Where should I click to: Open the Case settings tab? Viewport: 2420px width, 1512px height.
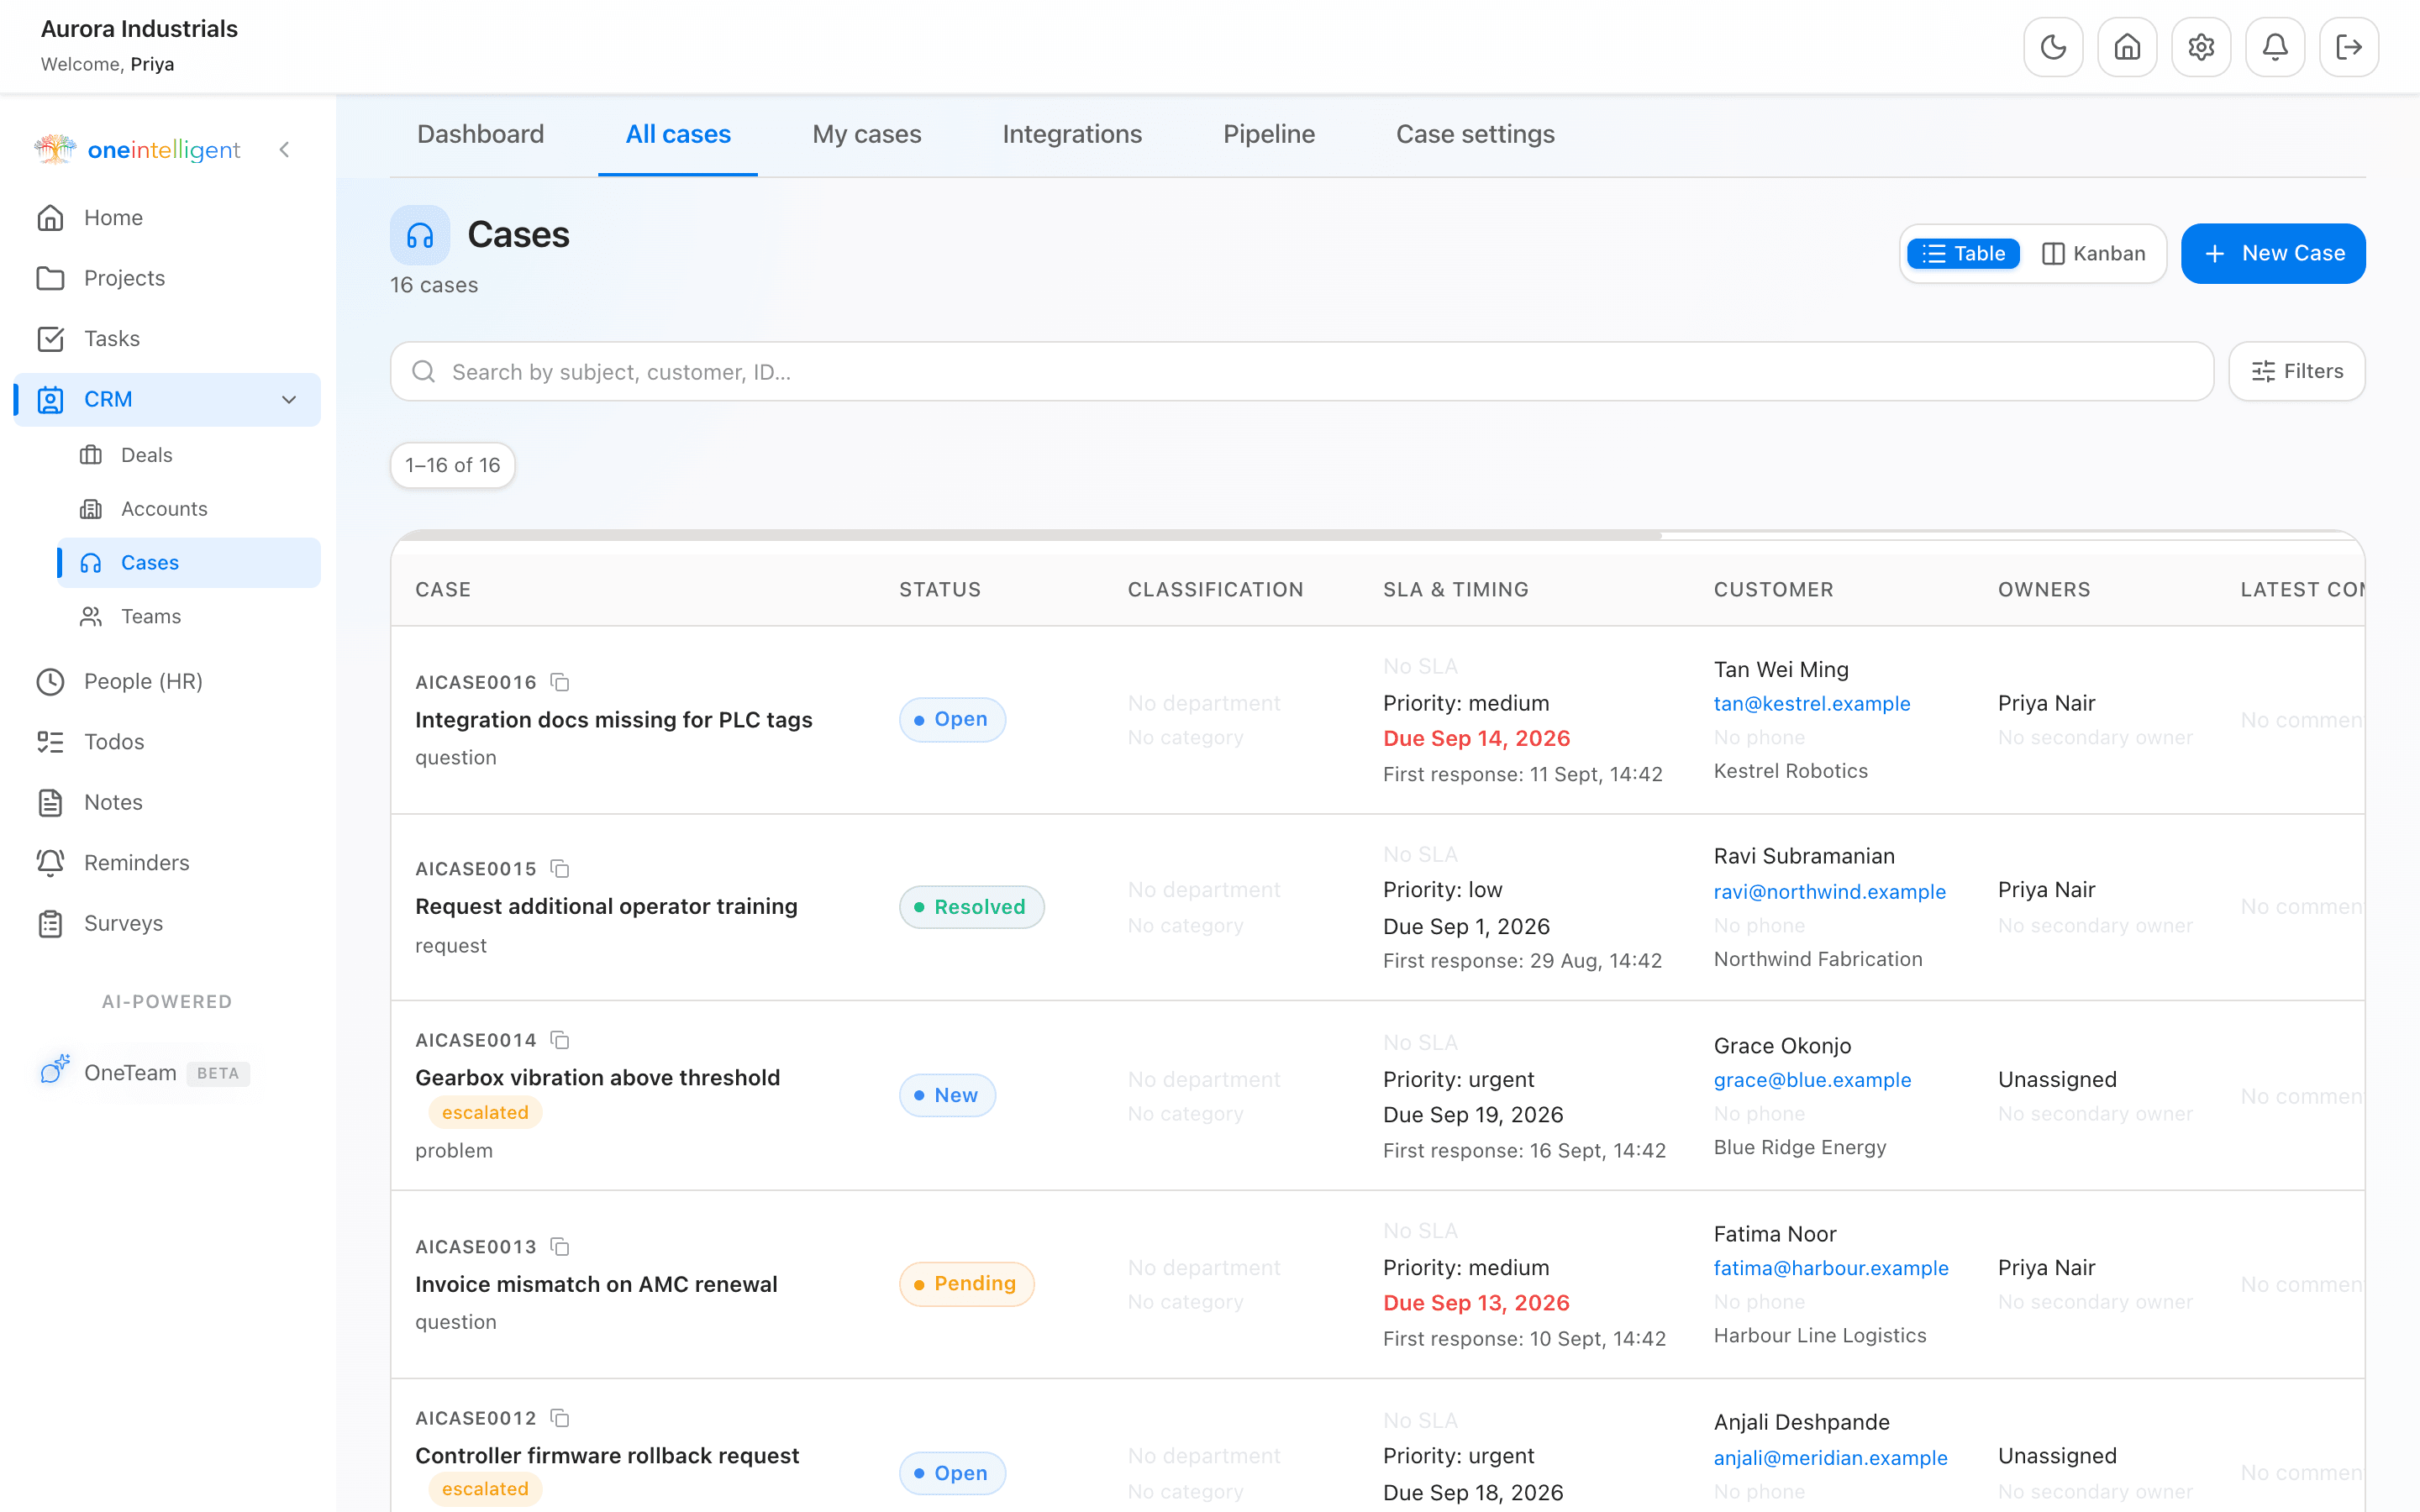(x=1475, y=134)
